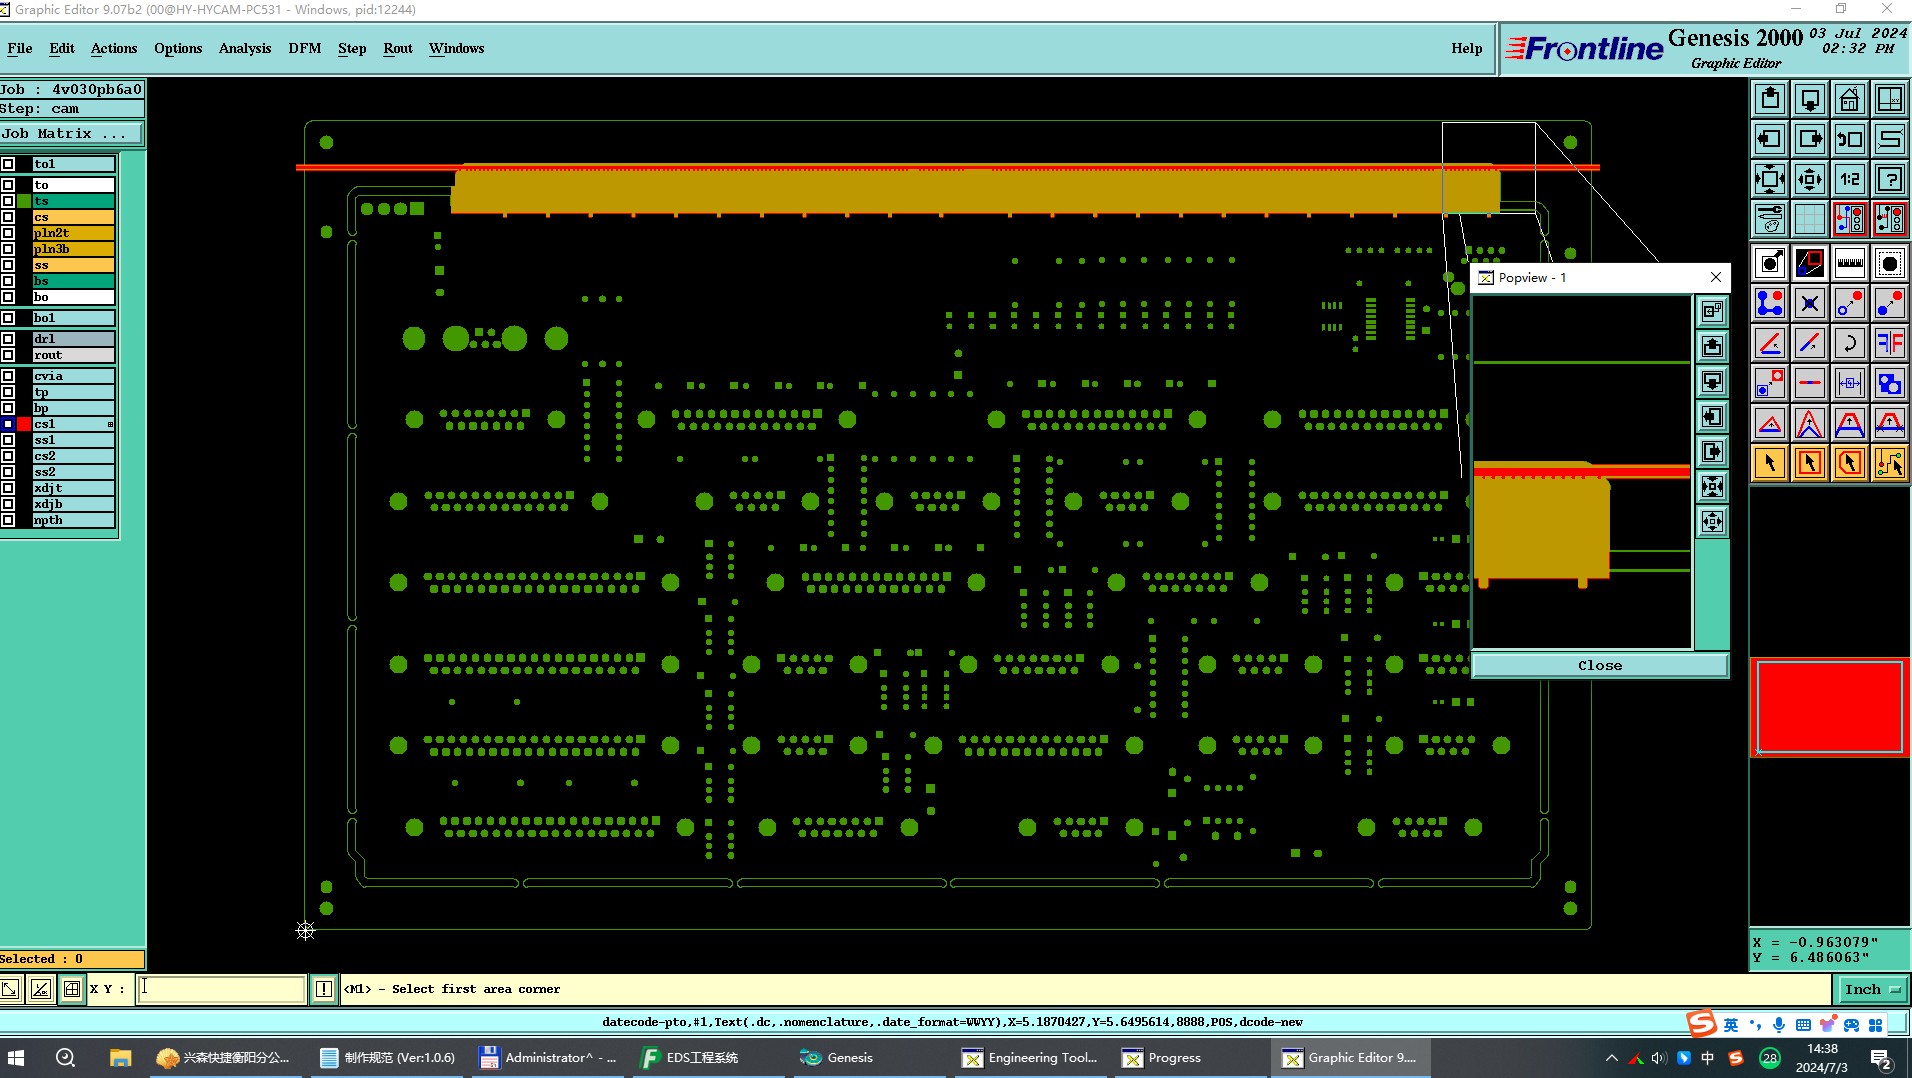The height and width of the screenshot is (1078, 1912).
Task: Click the exclamation mark icon beside XY field
Action: (x=324, y=989)
